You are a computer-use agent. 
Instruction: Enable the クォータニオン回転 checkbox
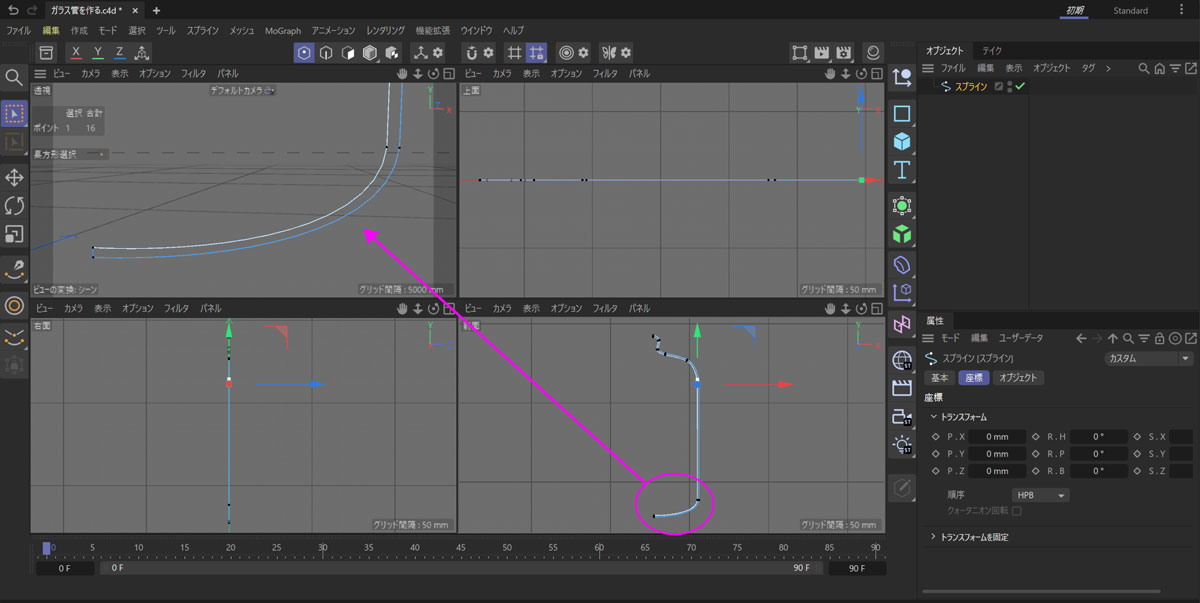1017,511
